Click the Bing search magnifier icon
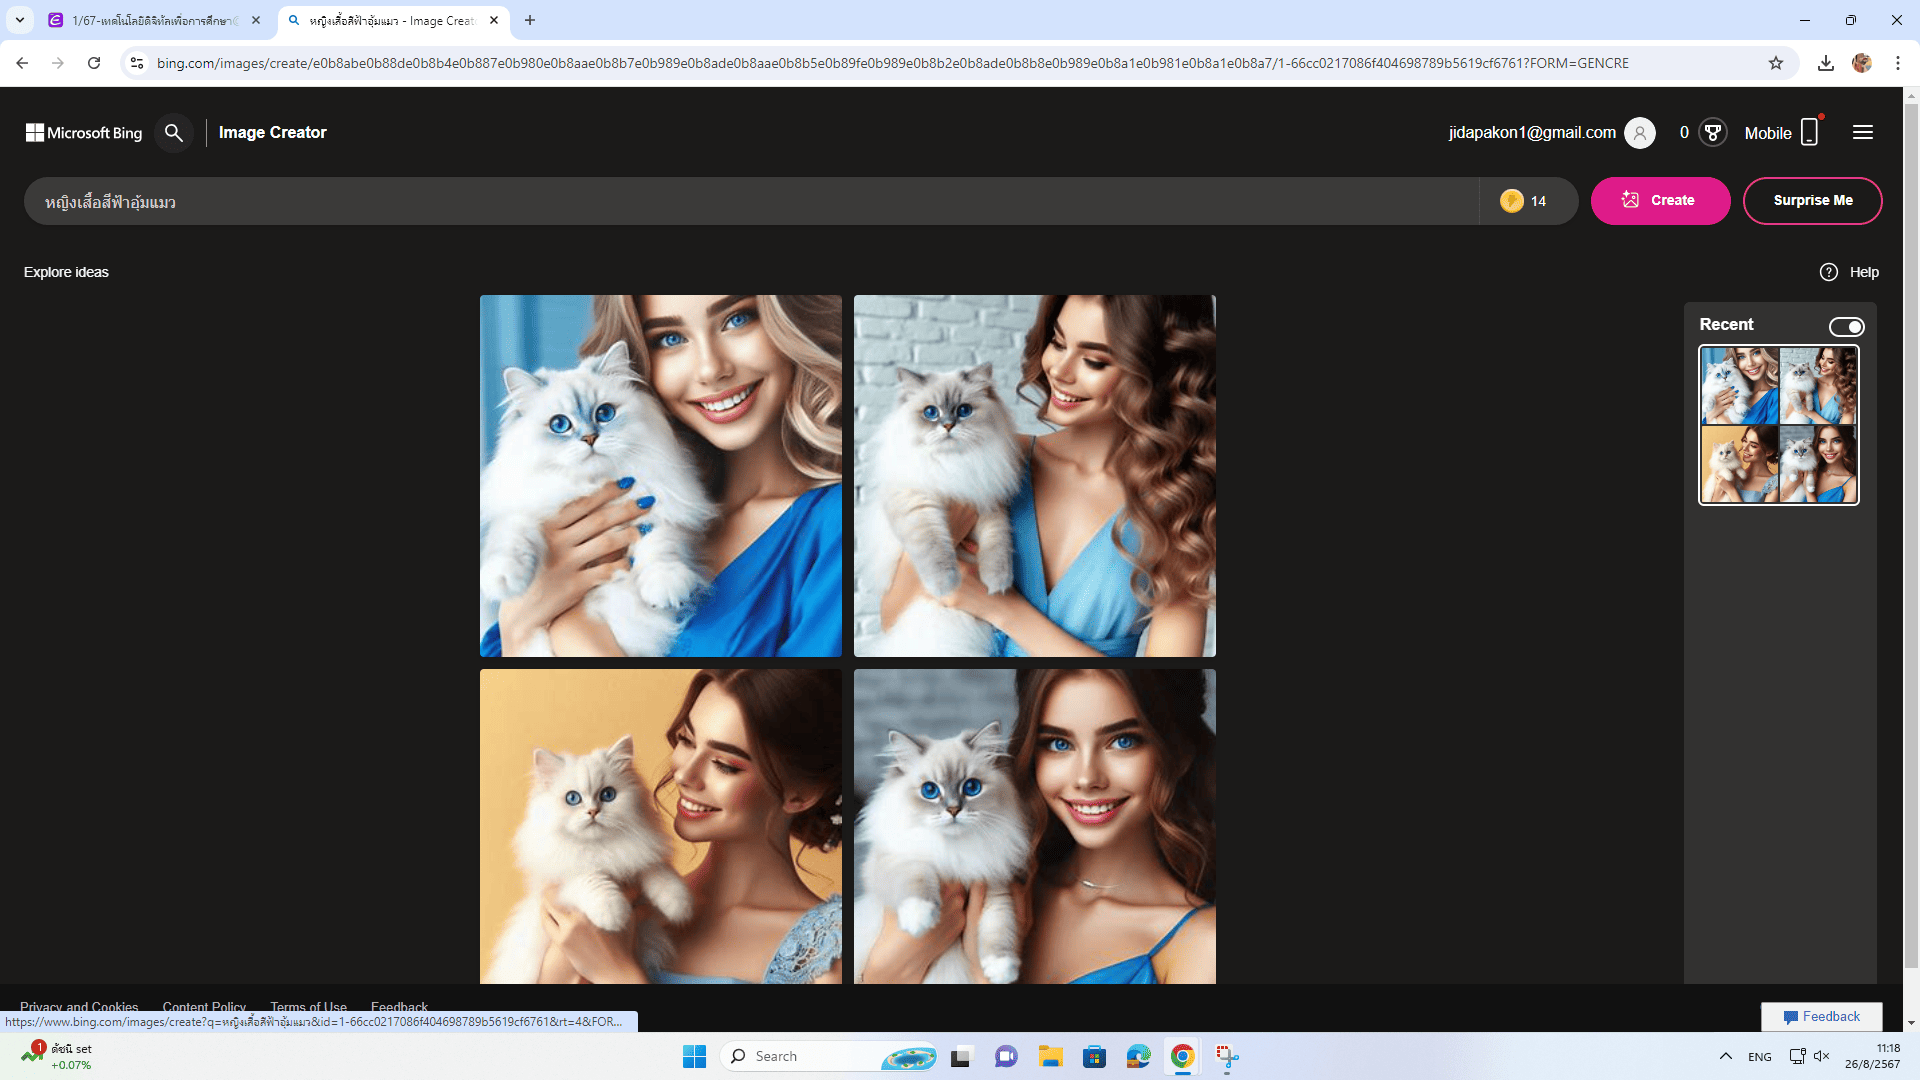This screenshot has width=1920, height=1080. 174,133
